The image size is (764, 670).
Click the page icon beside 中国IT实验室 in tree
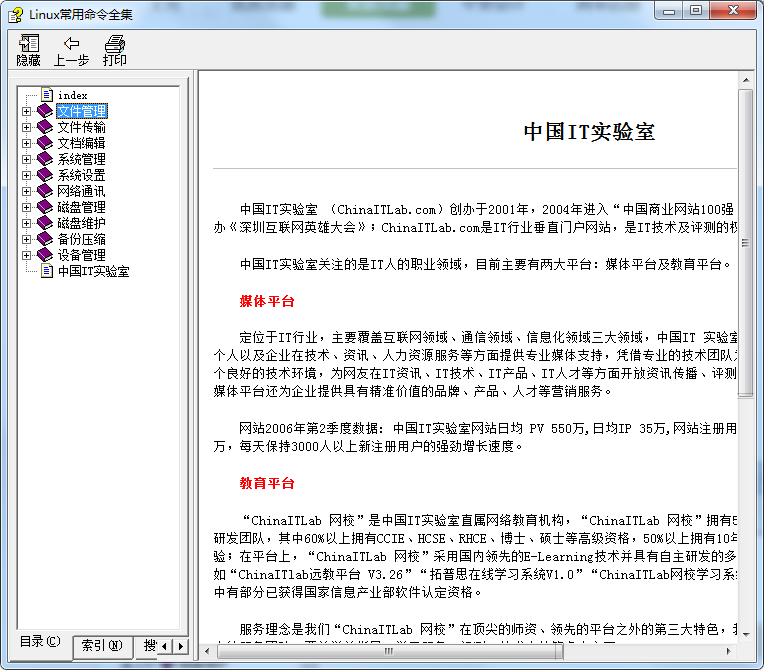[47, 271]
